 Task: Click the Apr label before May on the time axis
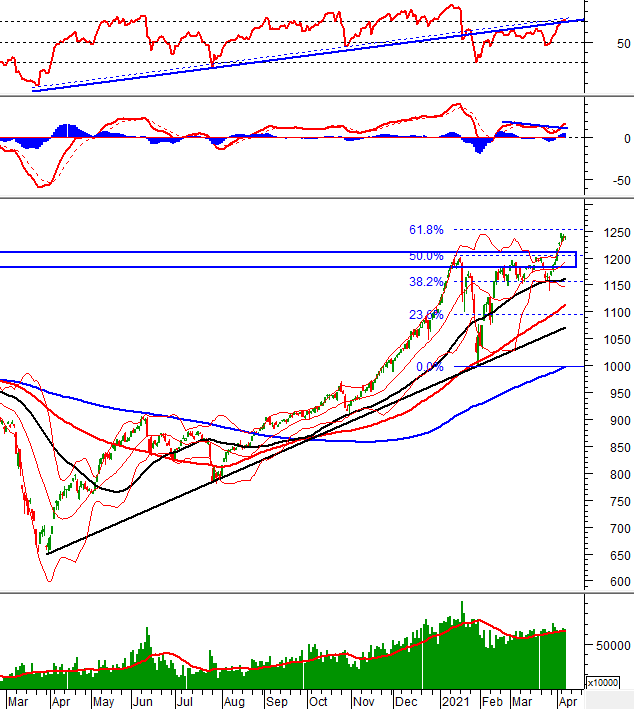[61, 702]
